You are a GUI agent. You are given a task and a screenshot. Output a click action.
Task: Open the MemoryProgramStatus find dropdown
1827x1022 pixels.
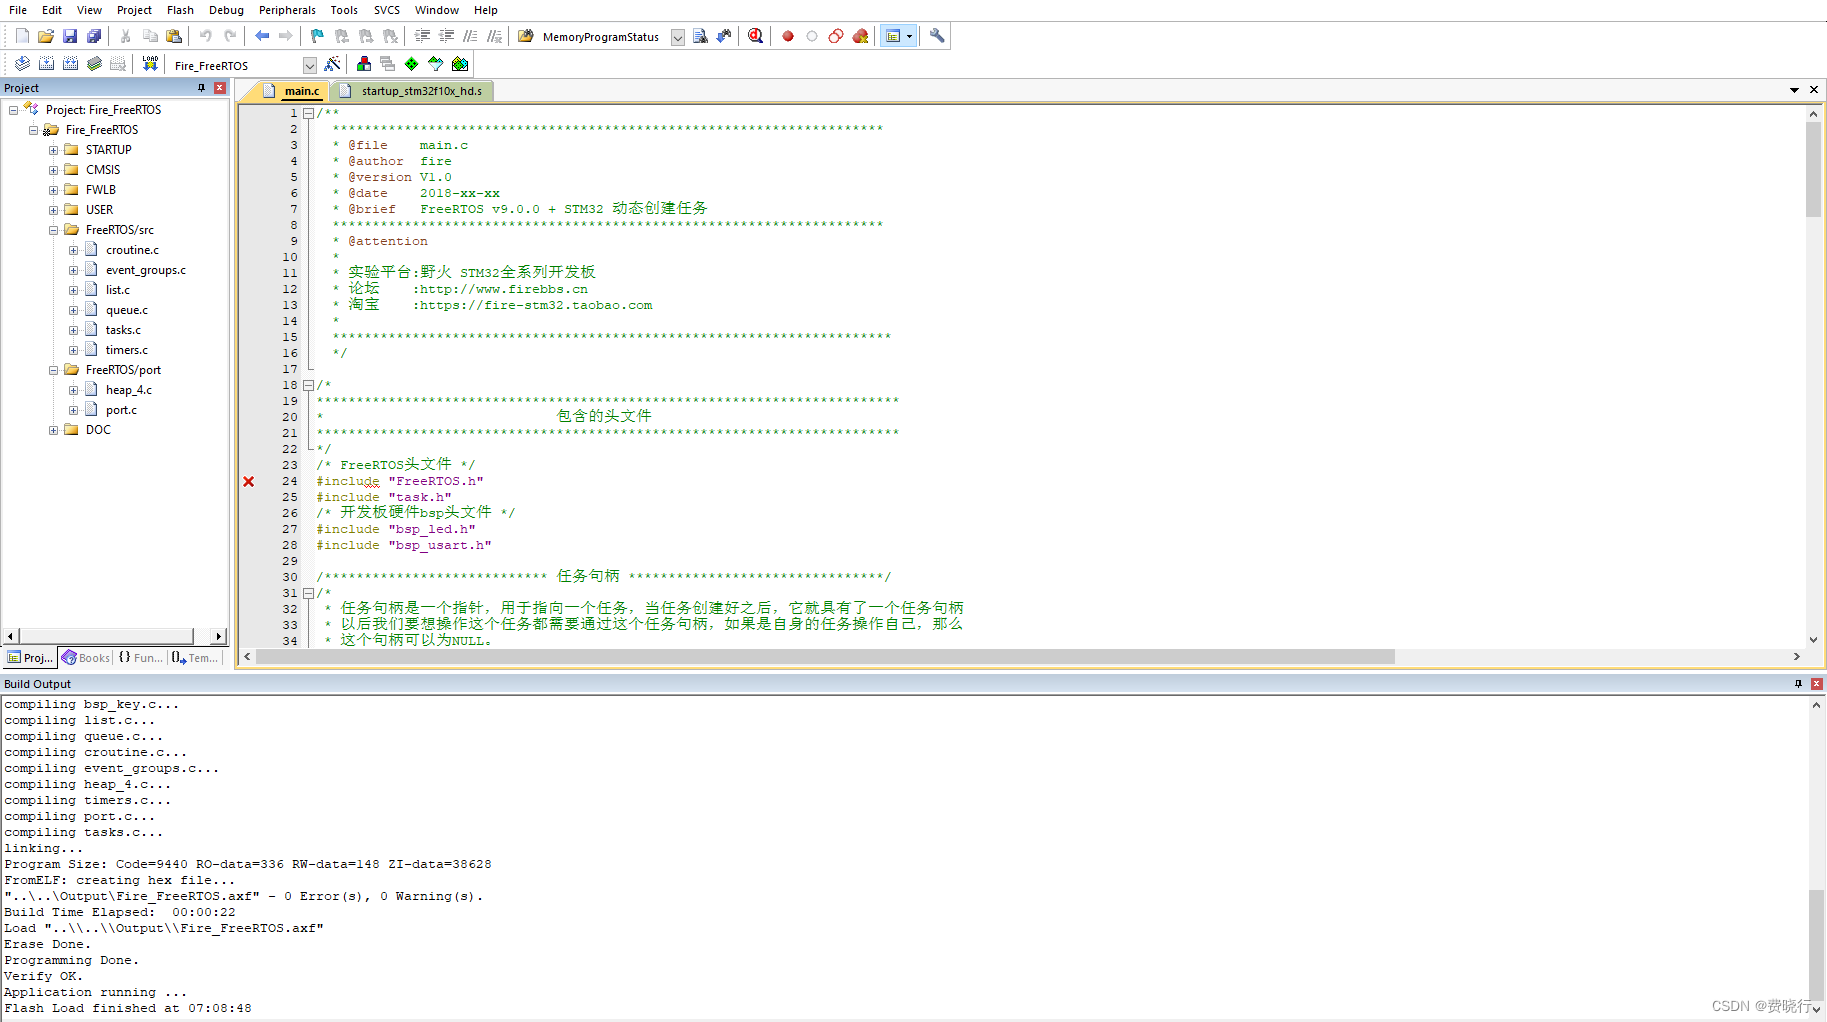coord(678,37)
